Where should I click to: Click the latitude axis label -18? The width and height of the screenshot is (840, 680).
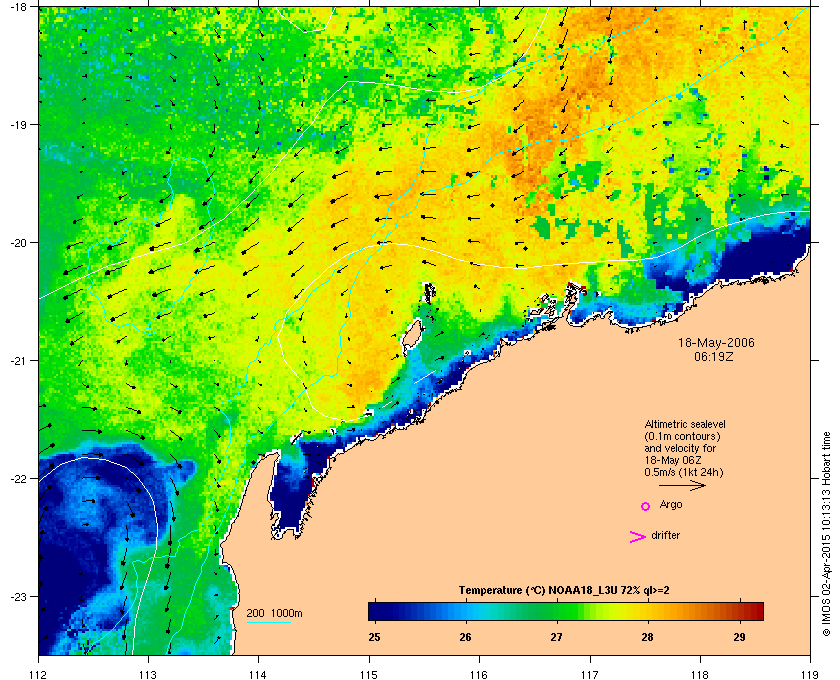pos(18,6)
